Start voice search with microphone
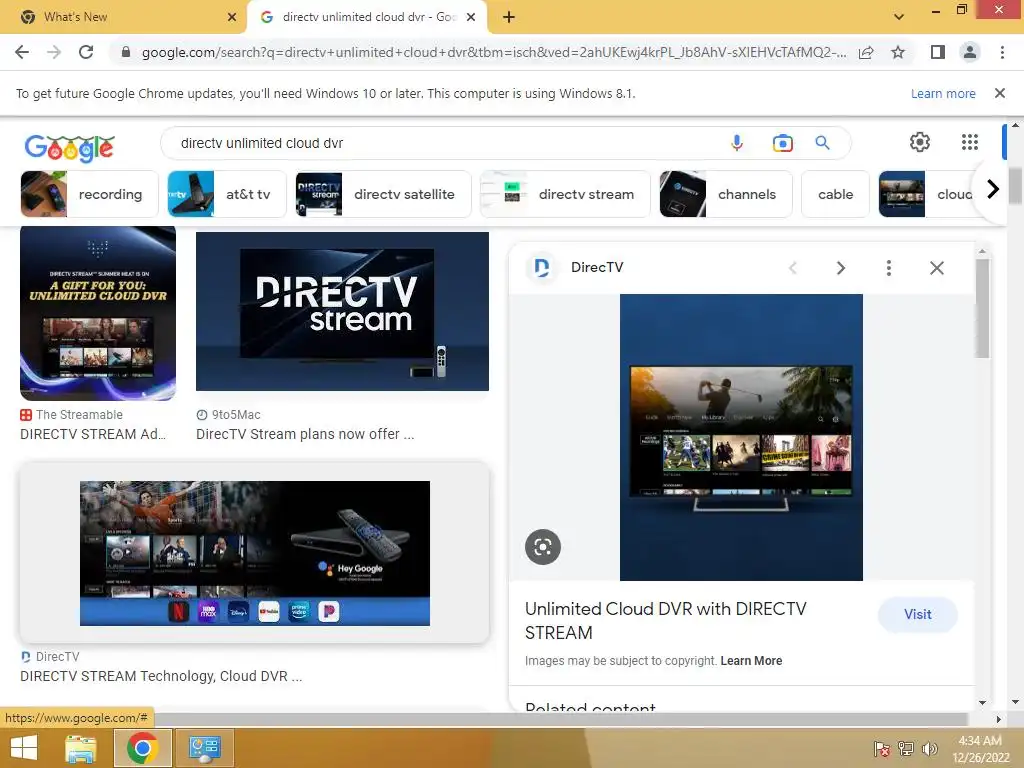The image size is (1024, 768). click(737, 143)
